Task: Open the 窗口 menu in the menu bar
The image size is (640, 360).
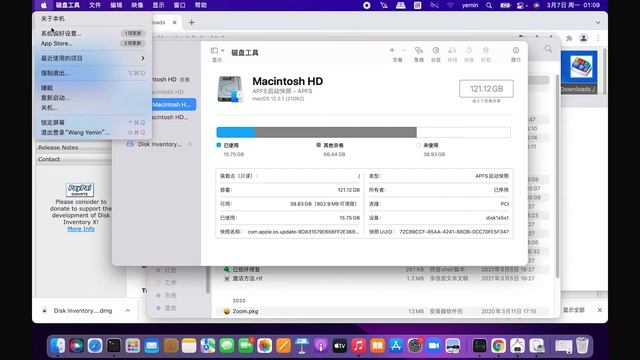Action: 180,5
